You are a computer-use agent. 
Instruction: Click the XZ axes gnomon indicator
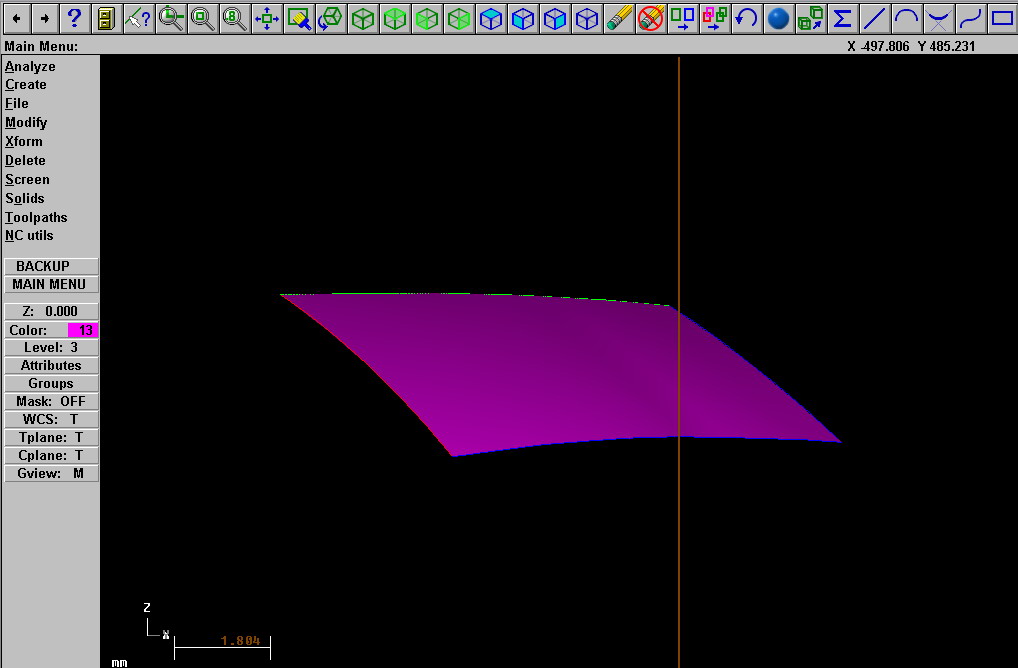(156, 621)
